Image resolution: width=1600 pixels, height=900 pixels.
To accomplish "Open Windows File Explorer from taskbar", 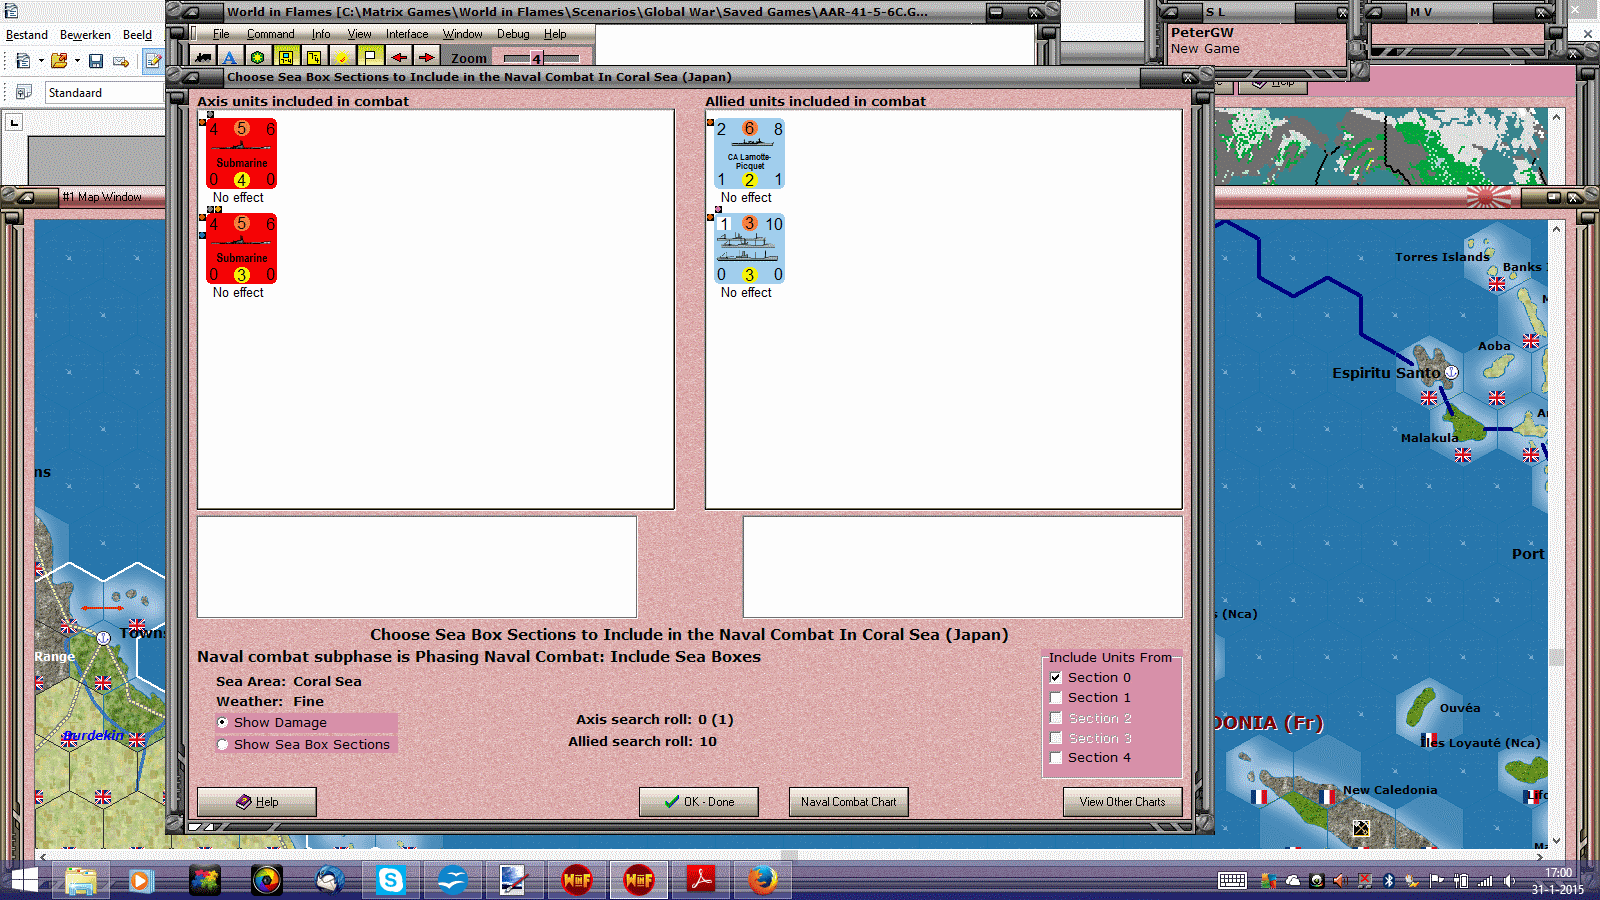I will click(81, 880).
